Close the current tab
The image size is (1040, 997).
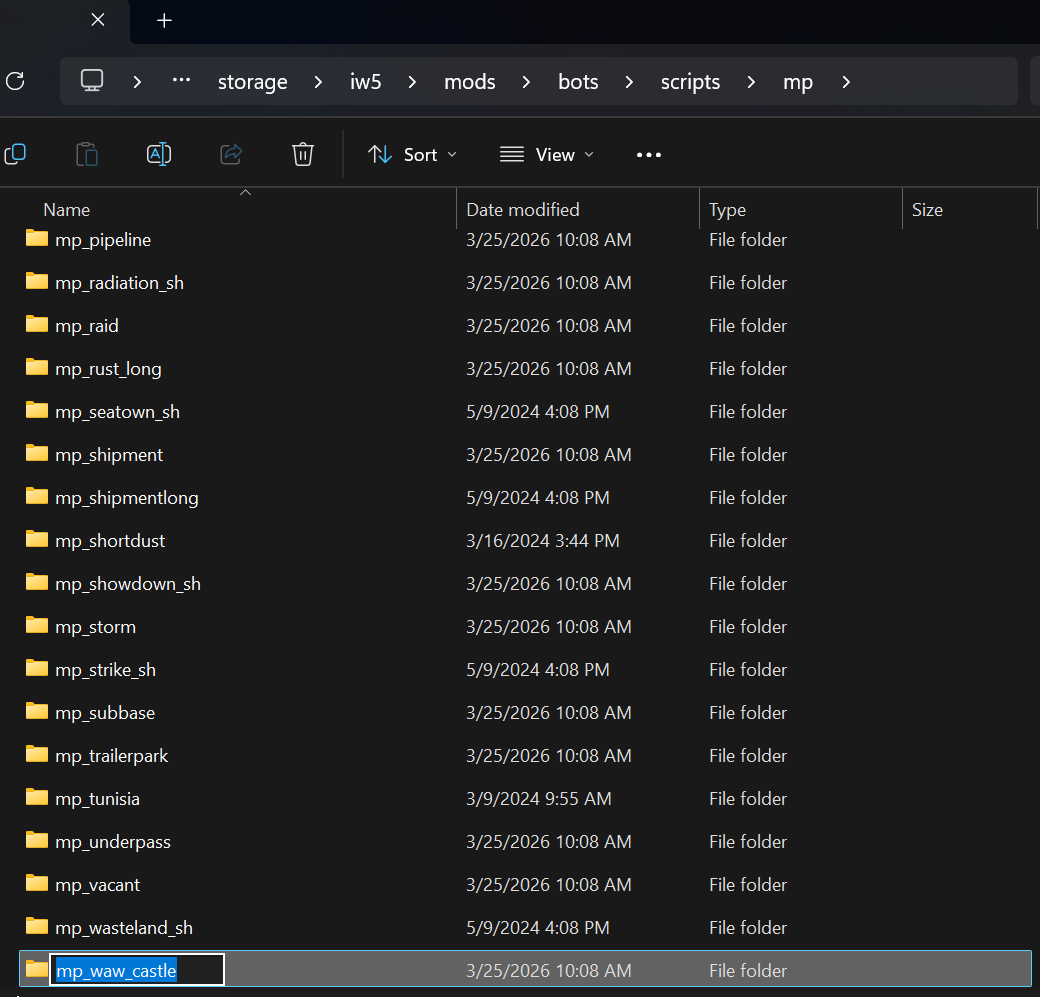(98, 20)
